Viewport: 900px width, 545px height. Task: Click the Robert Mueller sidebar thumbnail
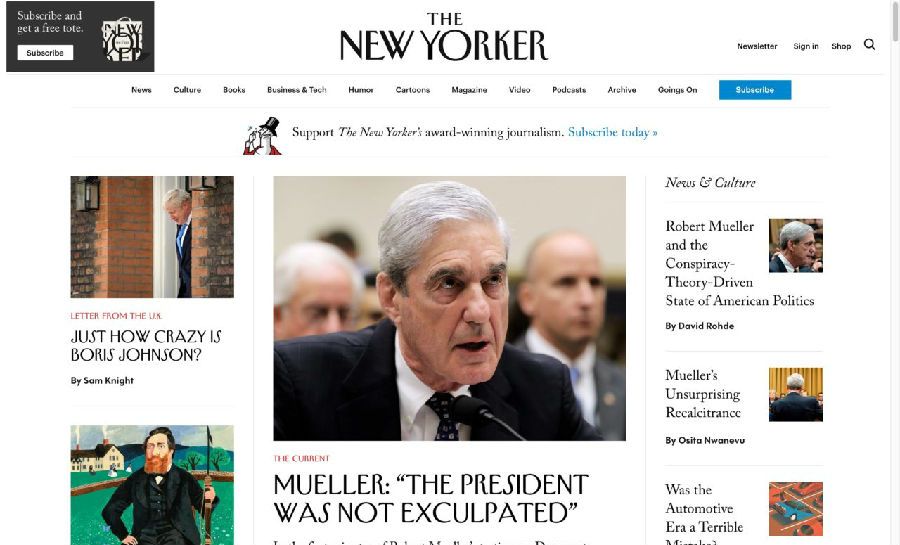(x=796, y=246)
